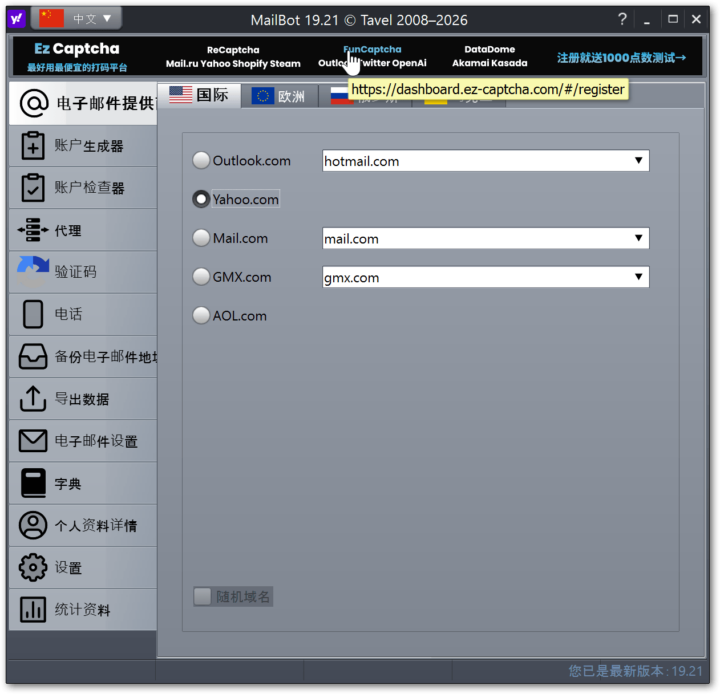The width and height of the screenshot is (720, 694).
Task: Open the 电子邮件设置 envelope icon
Action: pyautogui.click(x=33, y=440)
